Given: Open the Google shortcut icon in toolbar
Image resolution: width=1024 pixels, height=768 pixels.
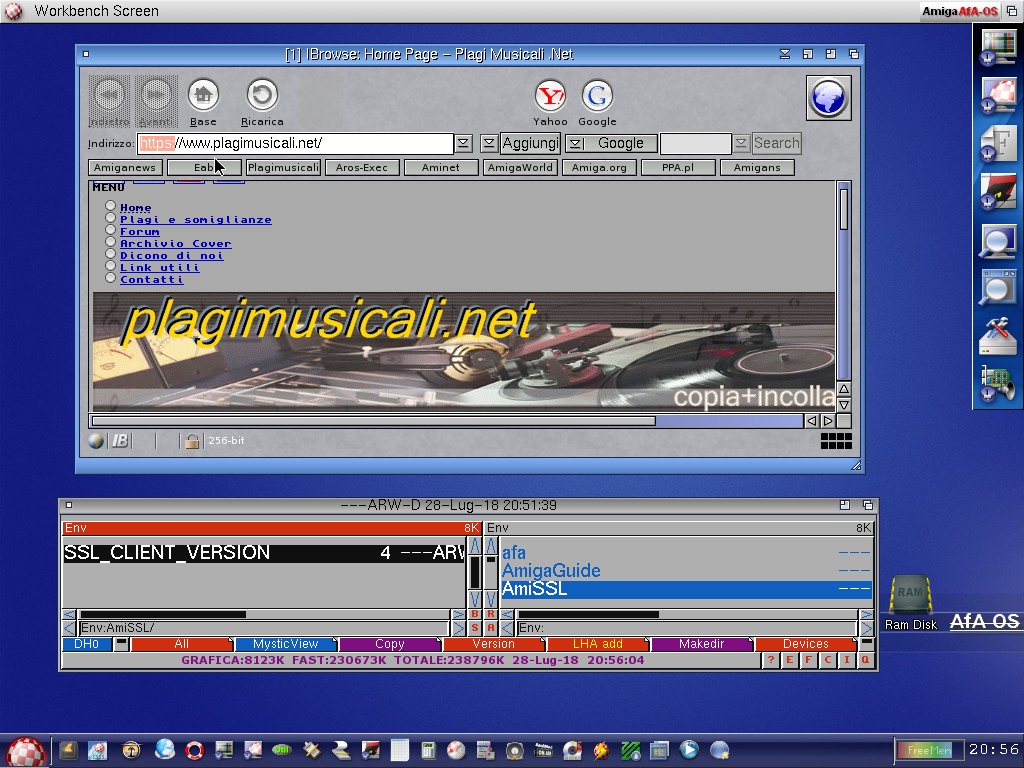Looking at the screenshot, I should [x=597, y=96].
